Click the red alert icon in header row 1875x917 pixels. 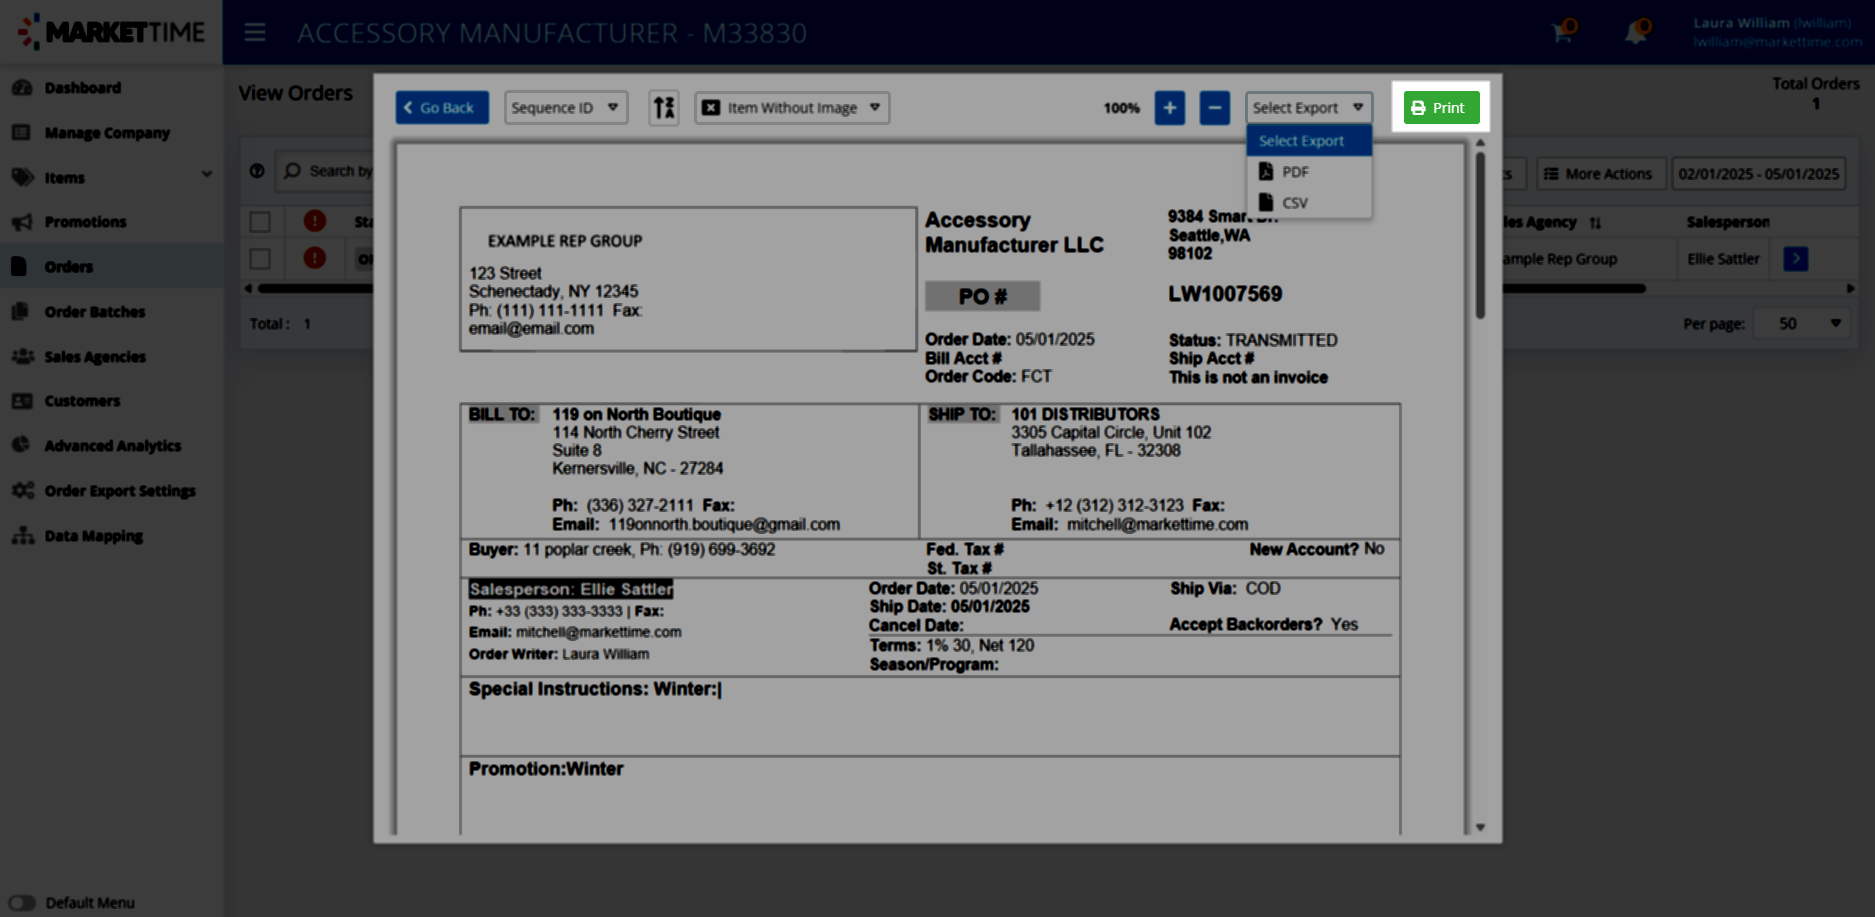315,221
